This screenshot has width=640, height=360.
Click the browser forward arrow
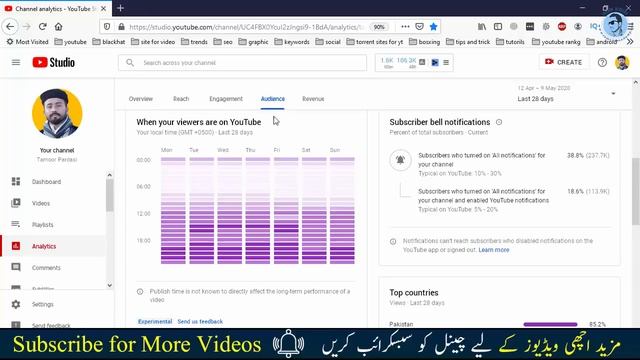pos(27,27)
